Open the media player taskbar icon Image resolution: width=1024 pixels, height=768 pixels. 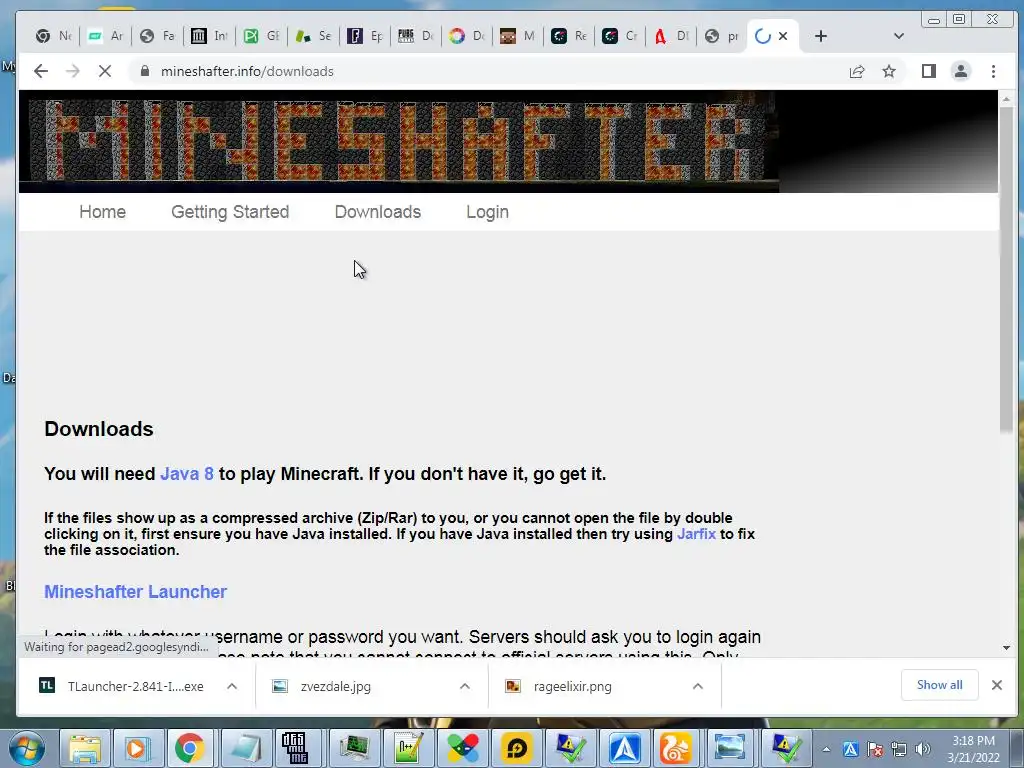137,748
